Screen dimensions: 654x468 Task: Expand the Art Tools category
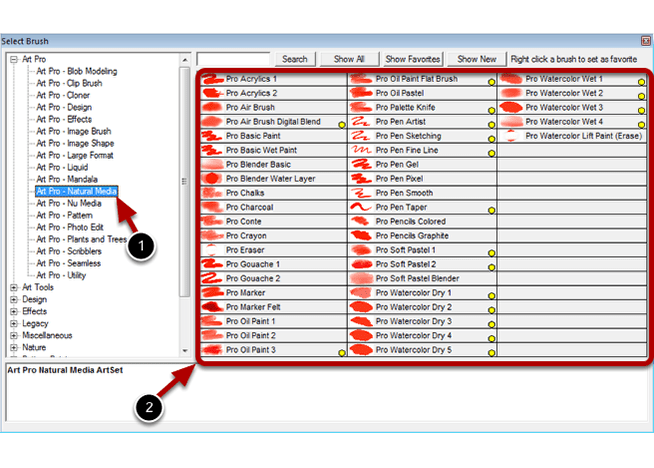14,287
